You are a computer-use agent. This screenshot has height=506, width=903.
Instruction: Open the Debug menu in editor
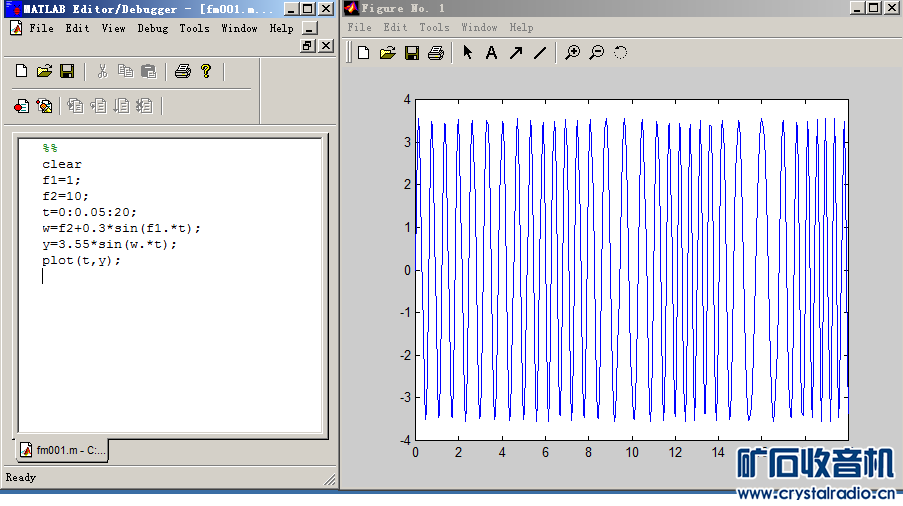[152, 28]
